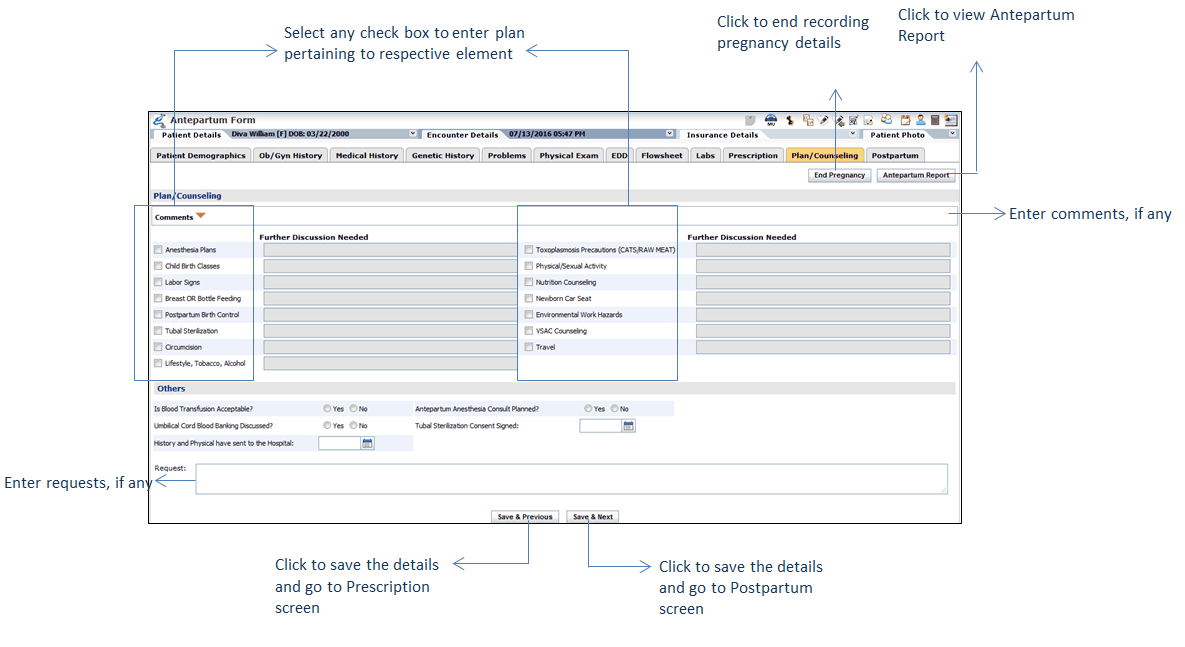Click the checklist with pencil toolbar icon
This screenshot has height=647, width=1185.
coord(853,120)
